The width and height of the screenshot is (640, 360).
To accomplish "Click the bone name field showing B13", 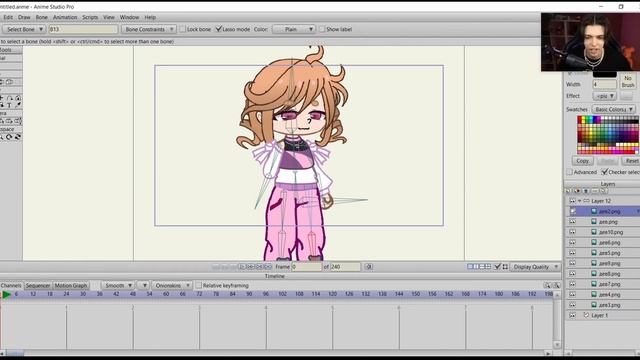I will tap(83, 29).
